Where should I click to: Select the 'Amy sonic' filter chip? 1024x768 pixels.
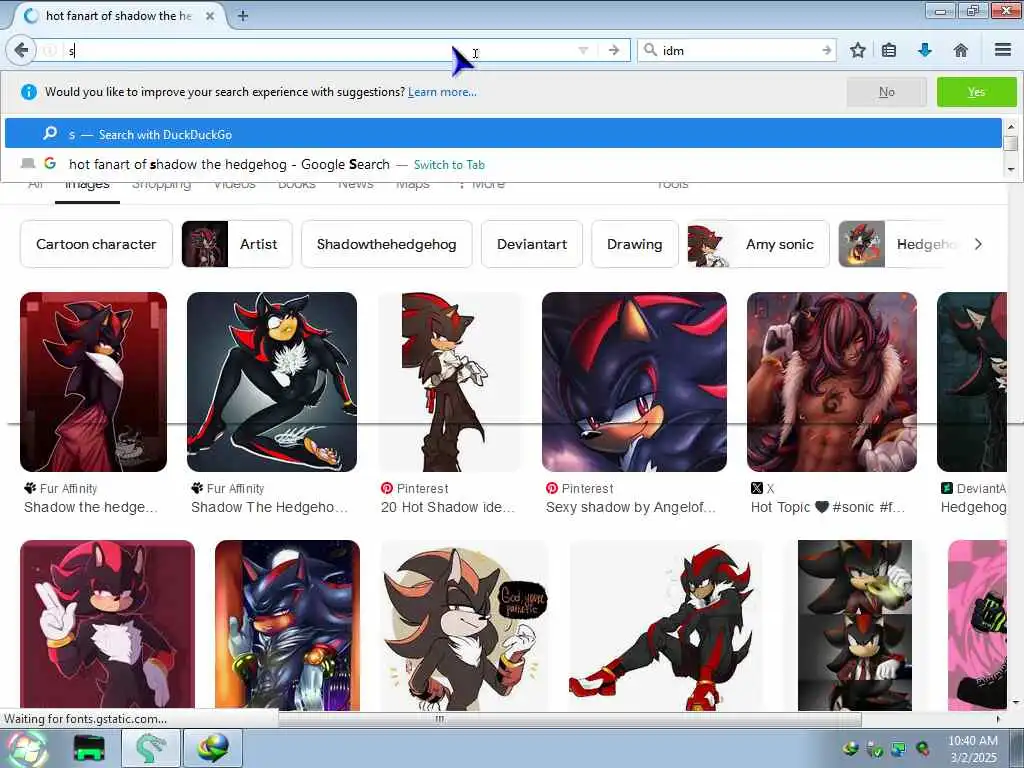coord(758,244)
